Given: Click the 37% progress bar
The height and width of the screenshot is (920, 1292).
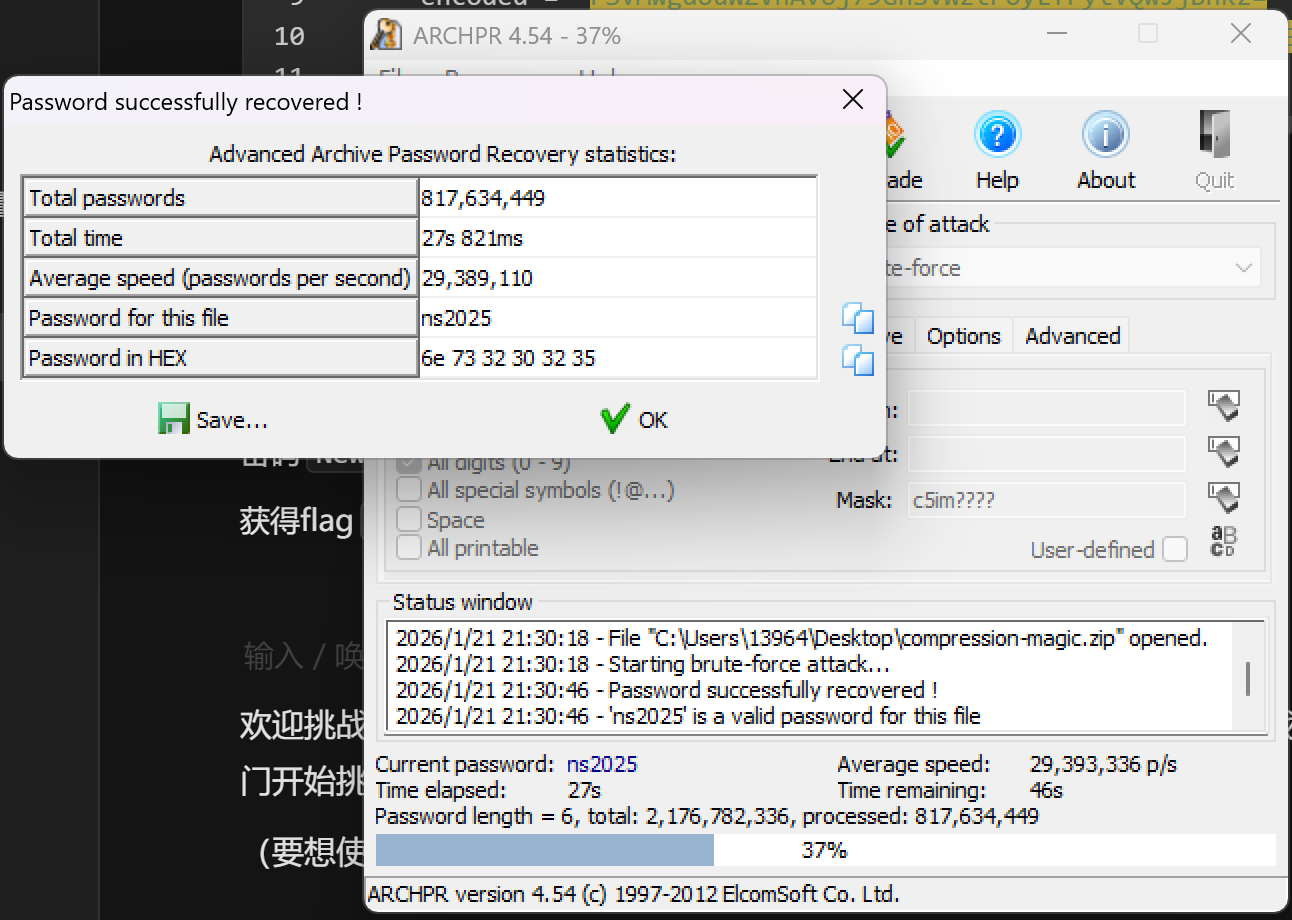Looking at the screenshot, I should [825, 850].
